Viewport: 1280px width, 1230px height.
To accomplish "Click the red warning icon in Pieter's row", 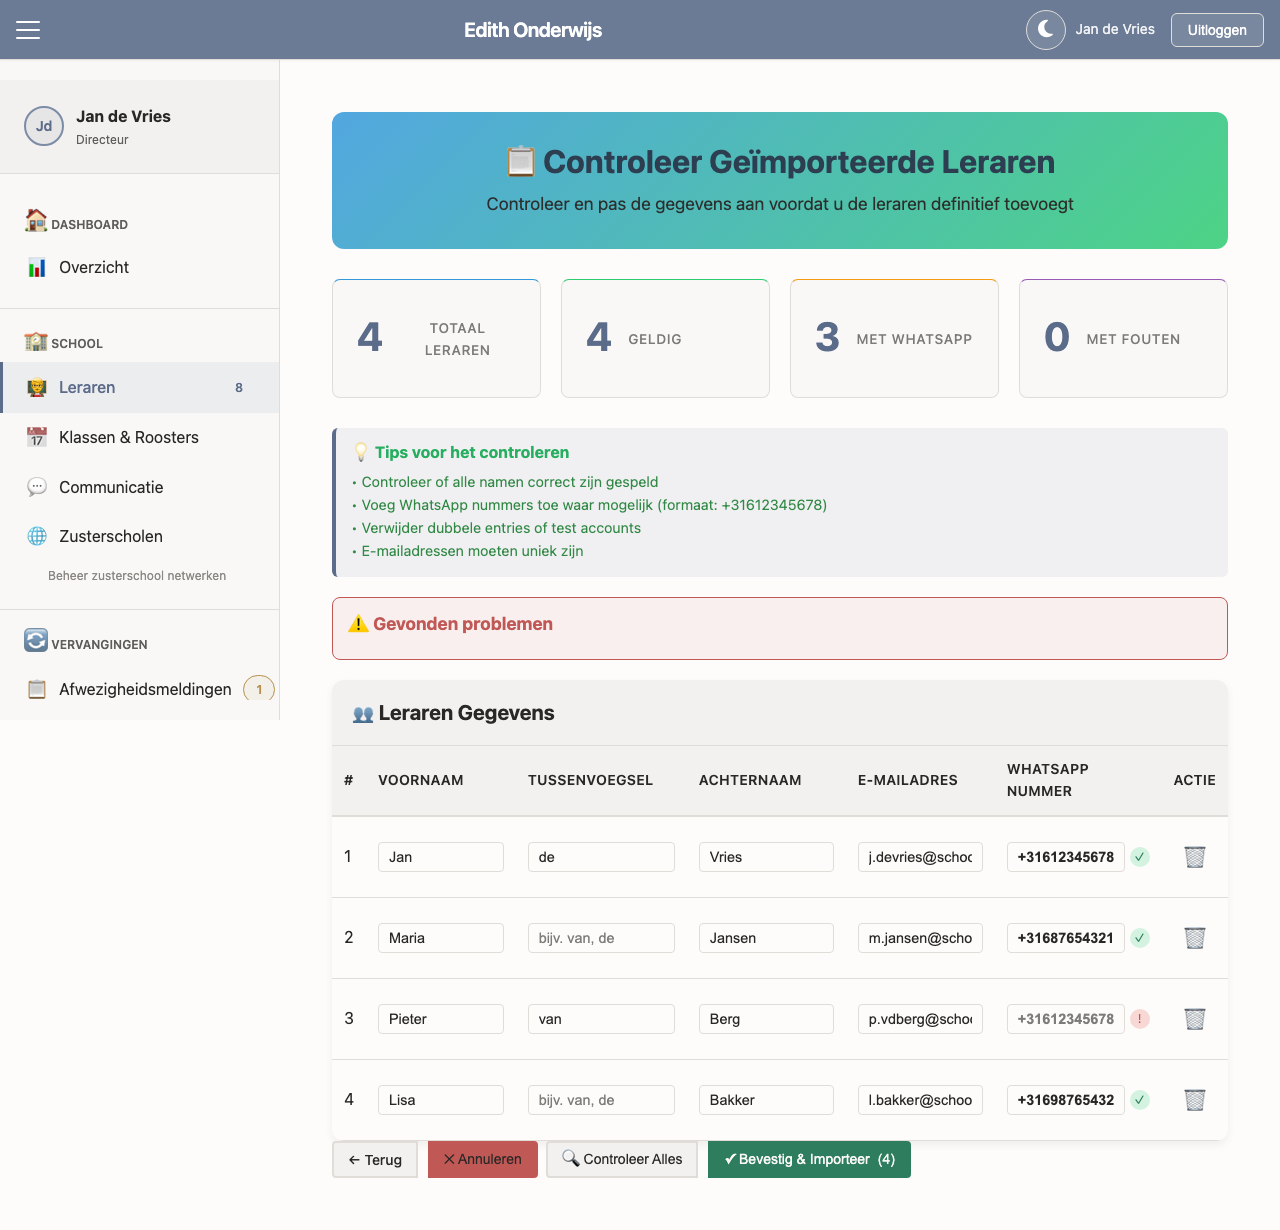I will 1140,1019.
